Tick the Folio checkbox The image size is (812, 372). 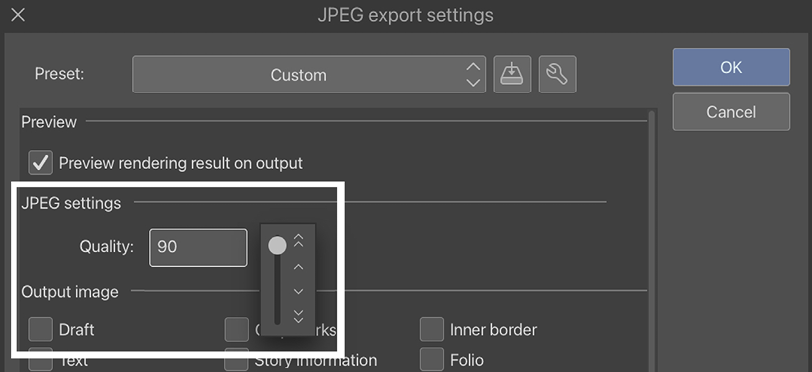pos(432,360)
